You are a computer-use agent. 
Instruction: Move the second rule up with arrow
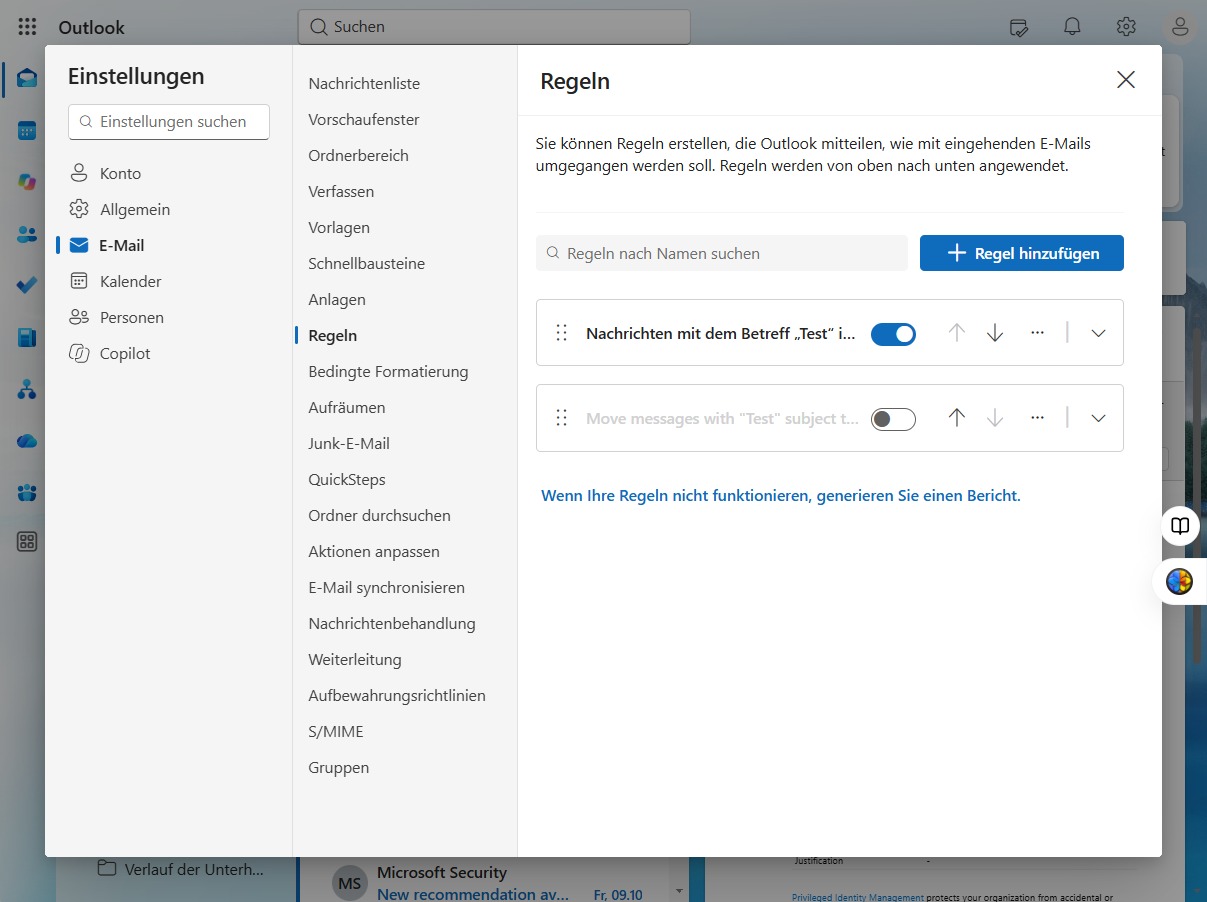[x=957, y=418]
